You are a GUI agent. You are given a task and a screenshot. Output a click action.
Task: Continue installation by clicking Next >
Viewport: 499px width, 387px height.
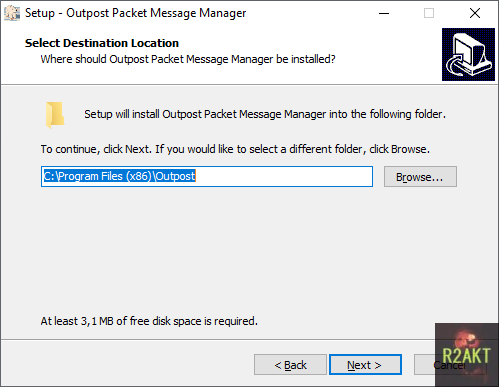365,365
